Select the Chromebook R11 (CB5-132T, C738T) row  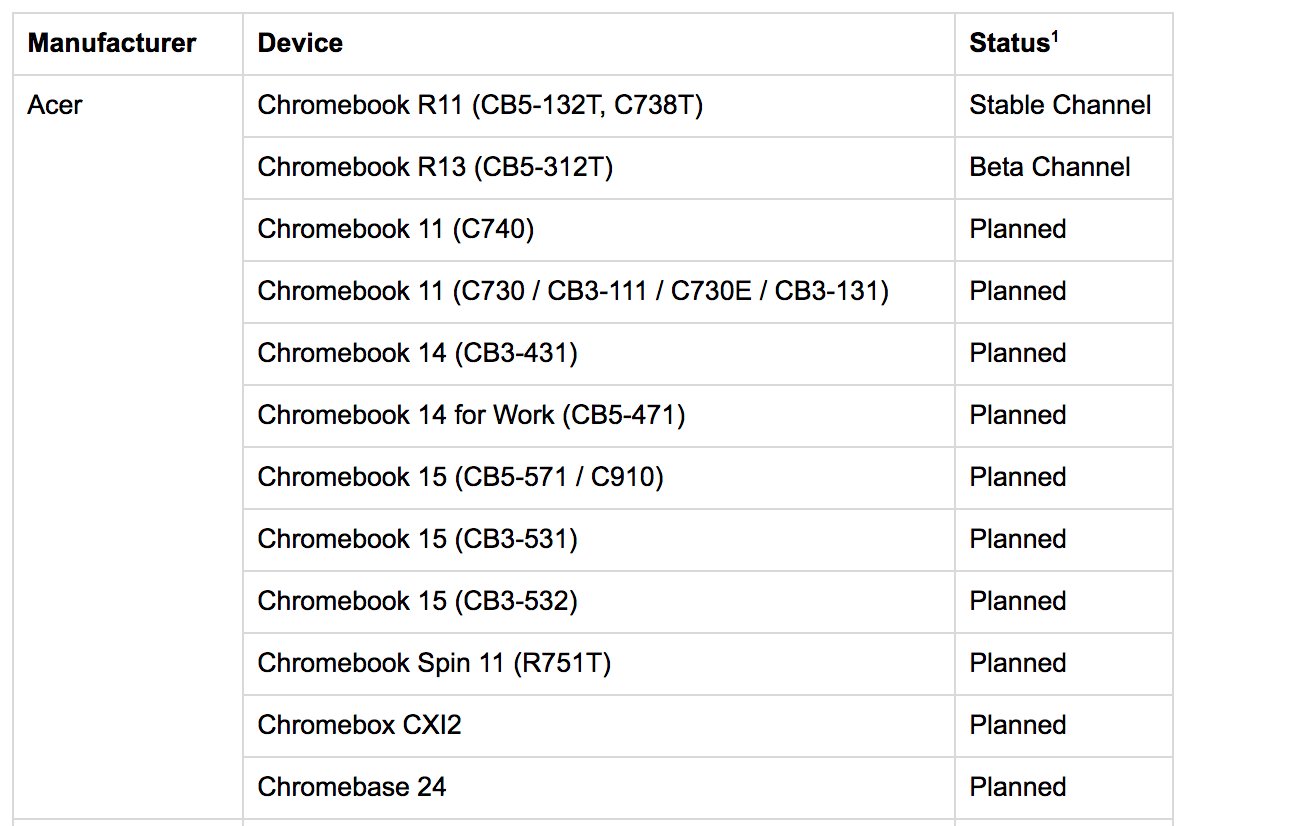pyautogui.click(x=480, y=105)
